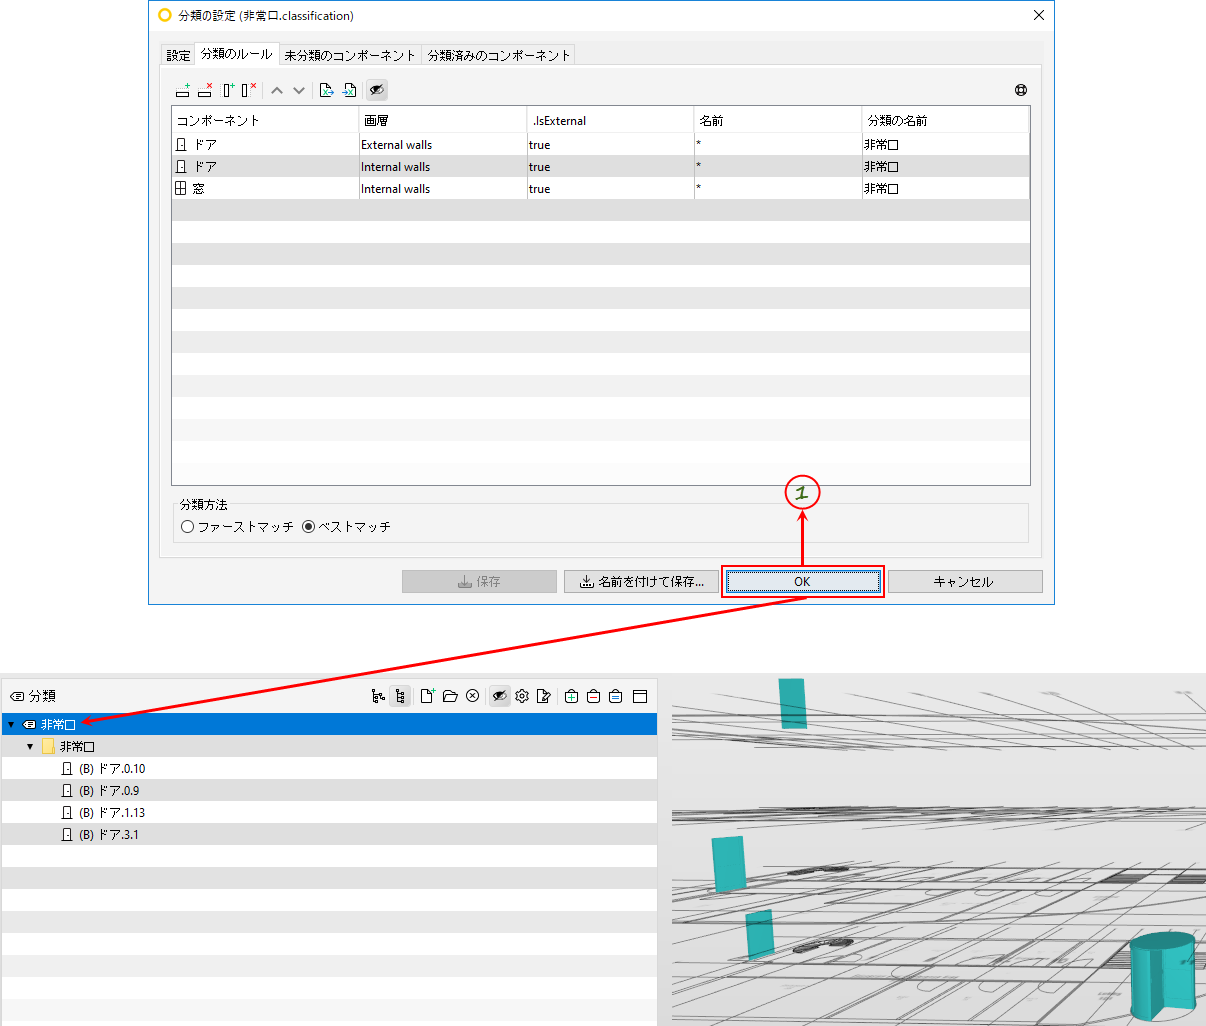
Task: Click the add to selection basket icon
Action: (571, 696)
